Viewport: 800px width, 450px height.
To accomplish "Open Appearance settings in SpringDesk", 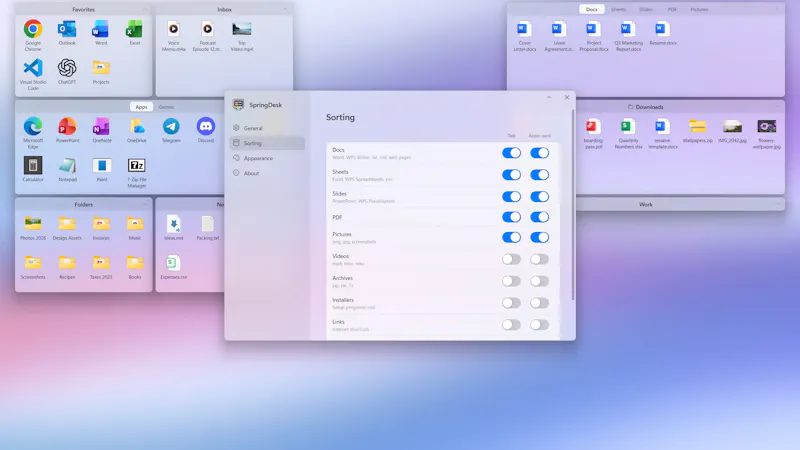I will (267, 158).
